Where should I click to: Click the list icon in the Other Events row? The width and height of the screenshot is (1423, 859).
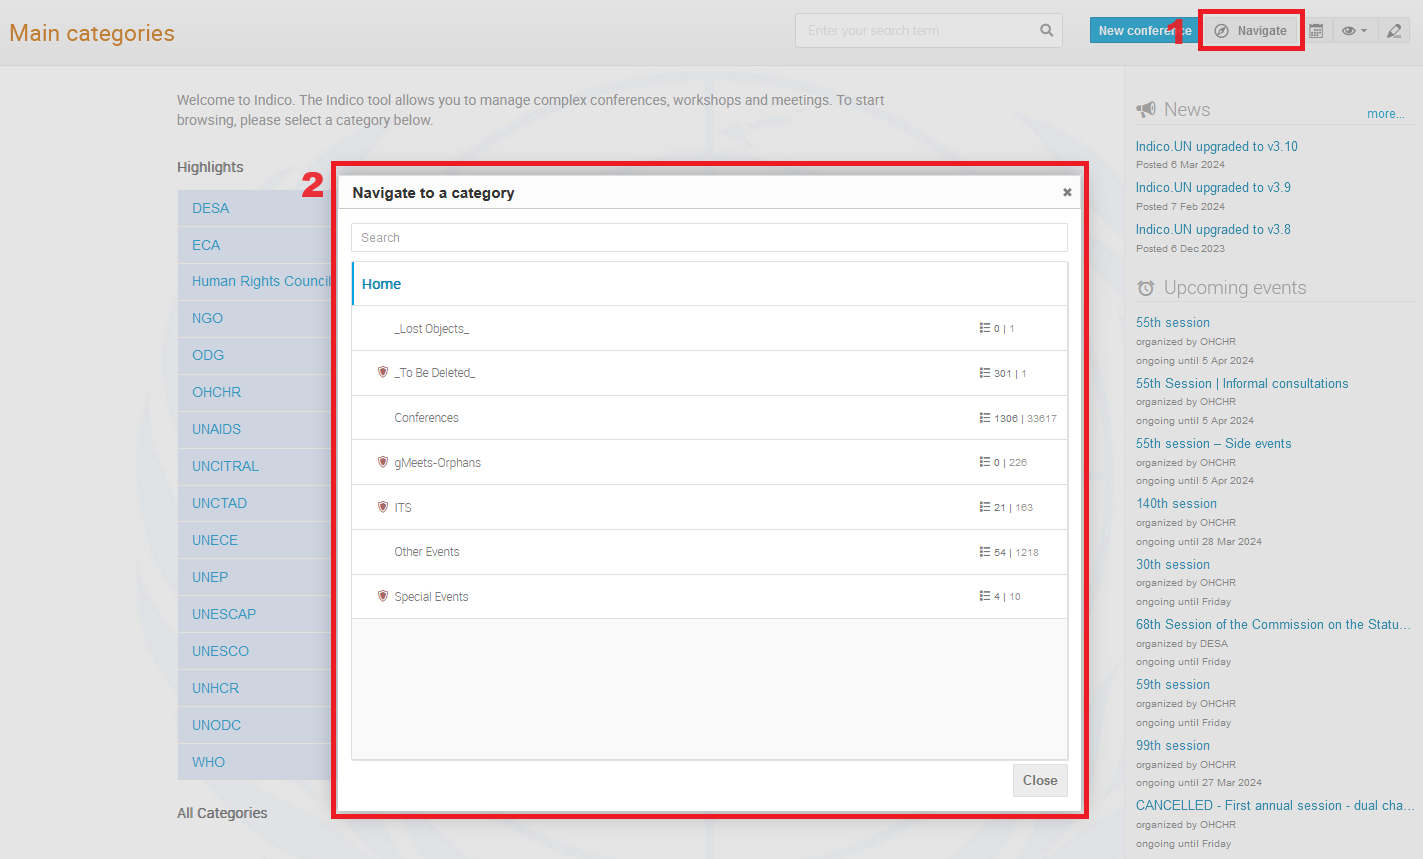[x=985, y=552]
